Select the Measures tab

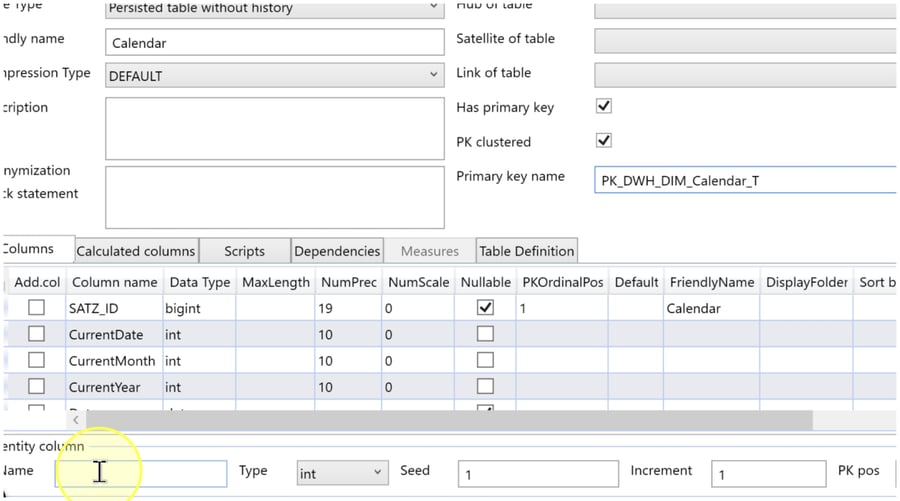pyautogui.click(x=429, y=251)
